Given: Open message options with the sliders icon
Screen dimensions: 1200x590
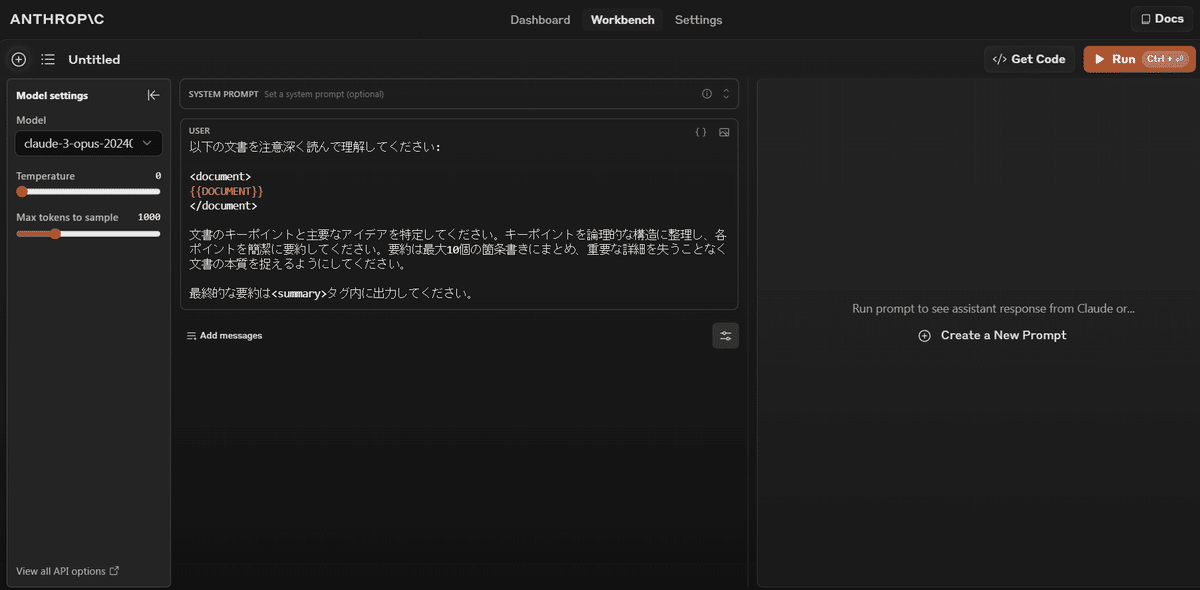Looking at the screenshot, I should tap(725, 335).
